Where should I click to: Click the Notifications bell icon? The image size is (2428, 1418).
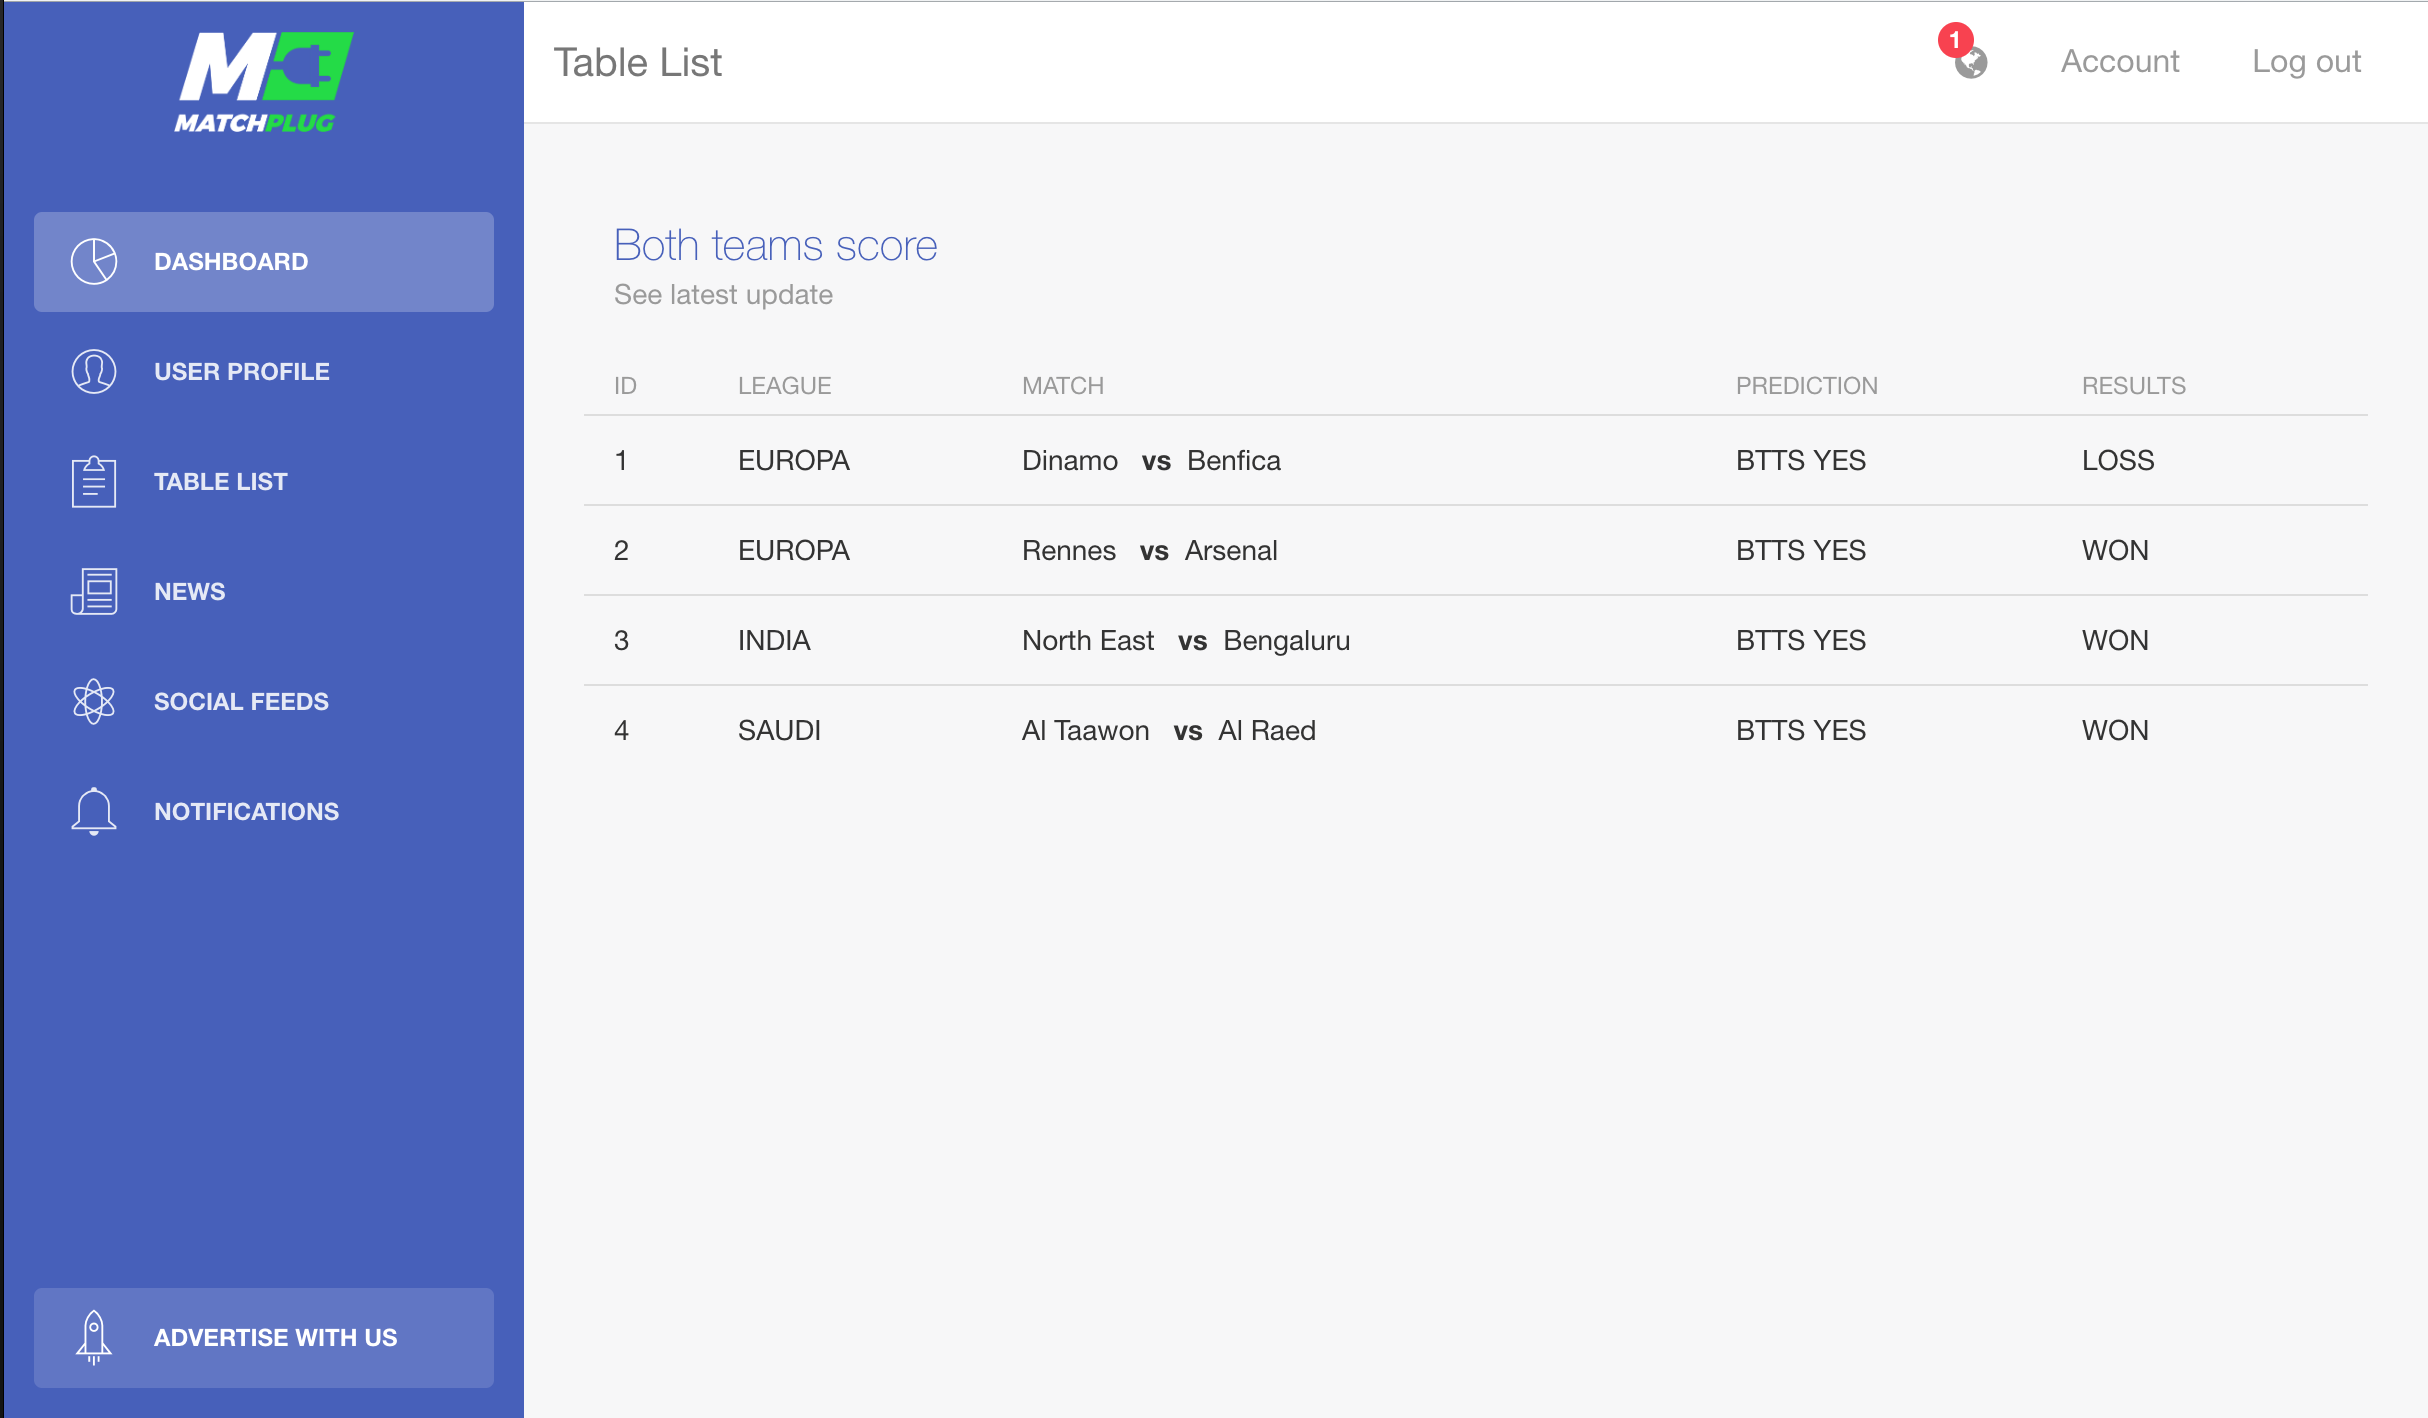click(94, 811)
